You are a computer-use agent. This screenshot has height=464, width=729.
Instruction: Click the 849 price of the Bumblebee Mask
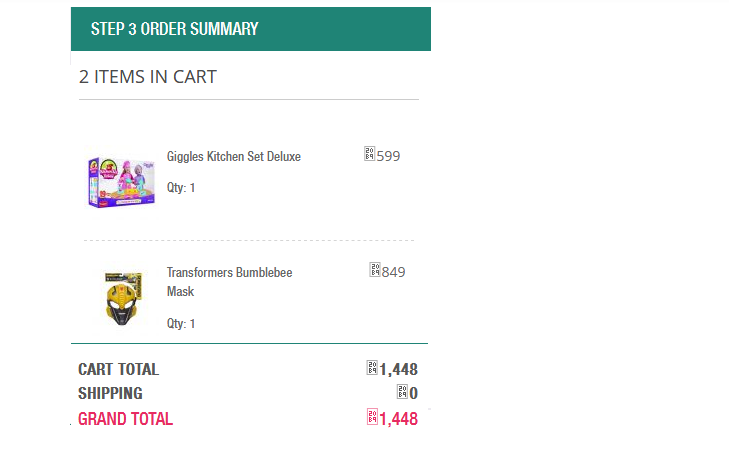tap(394, 272)
